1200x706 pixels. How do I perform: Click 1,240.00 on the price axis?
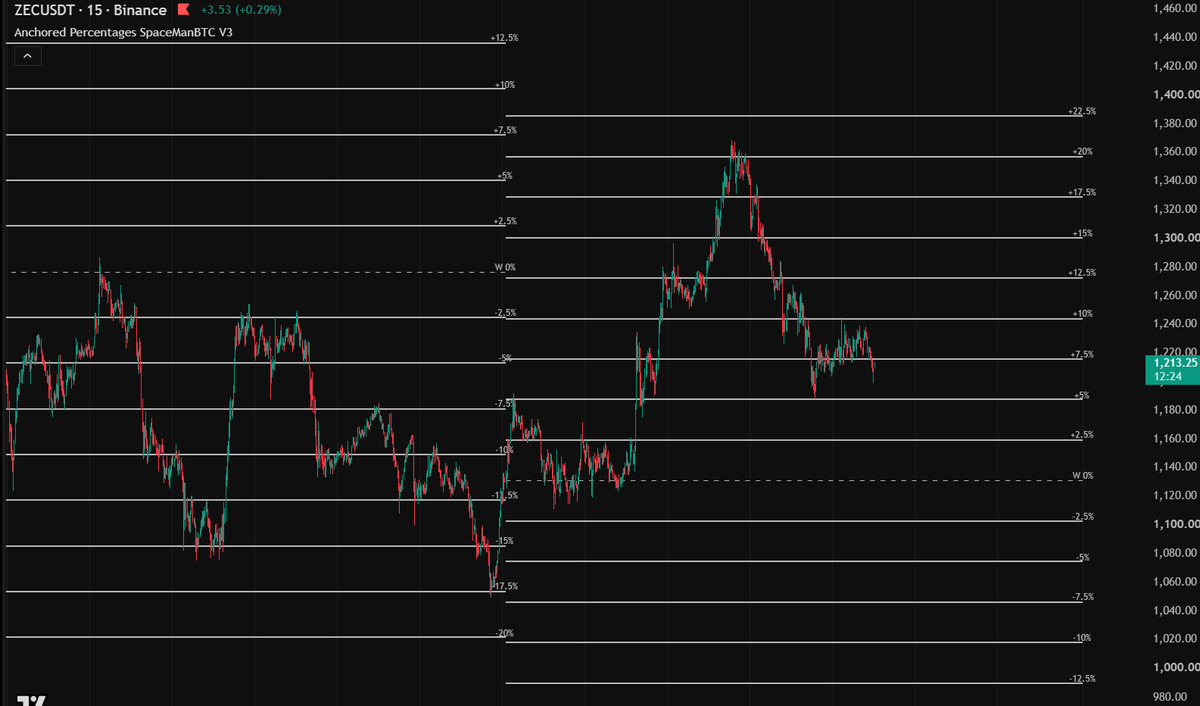click(x=1175, y=324)
